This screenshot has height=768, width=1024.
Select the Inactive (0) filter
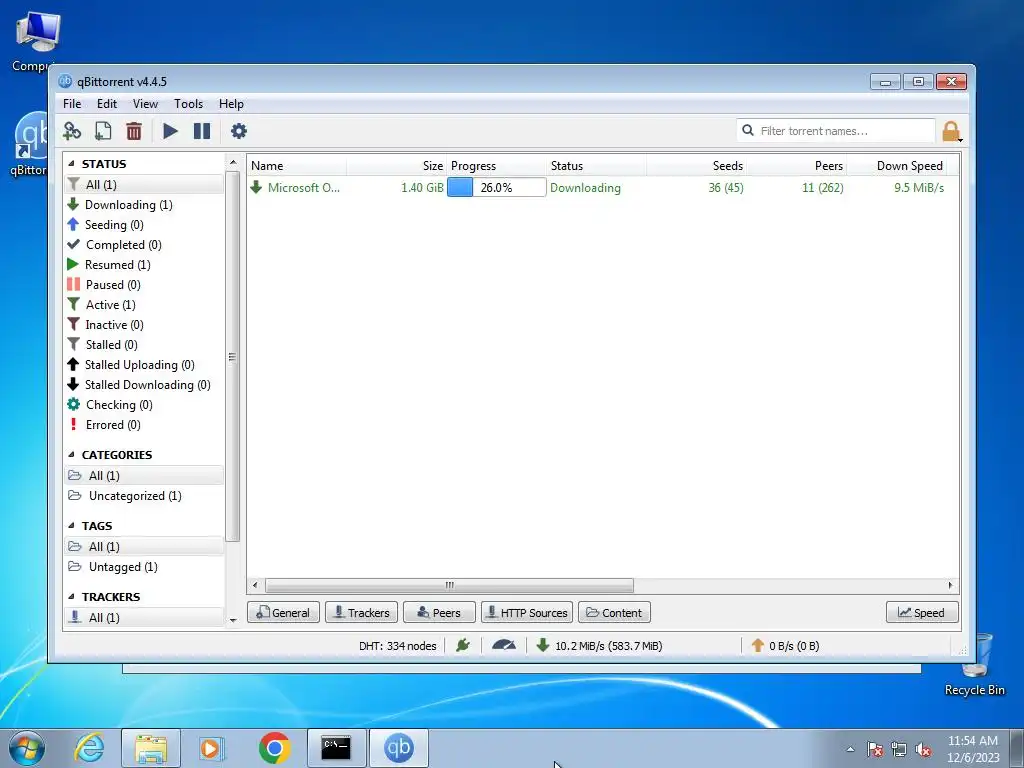tap(144, 325)
